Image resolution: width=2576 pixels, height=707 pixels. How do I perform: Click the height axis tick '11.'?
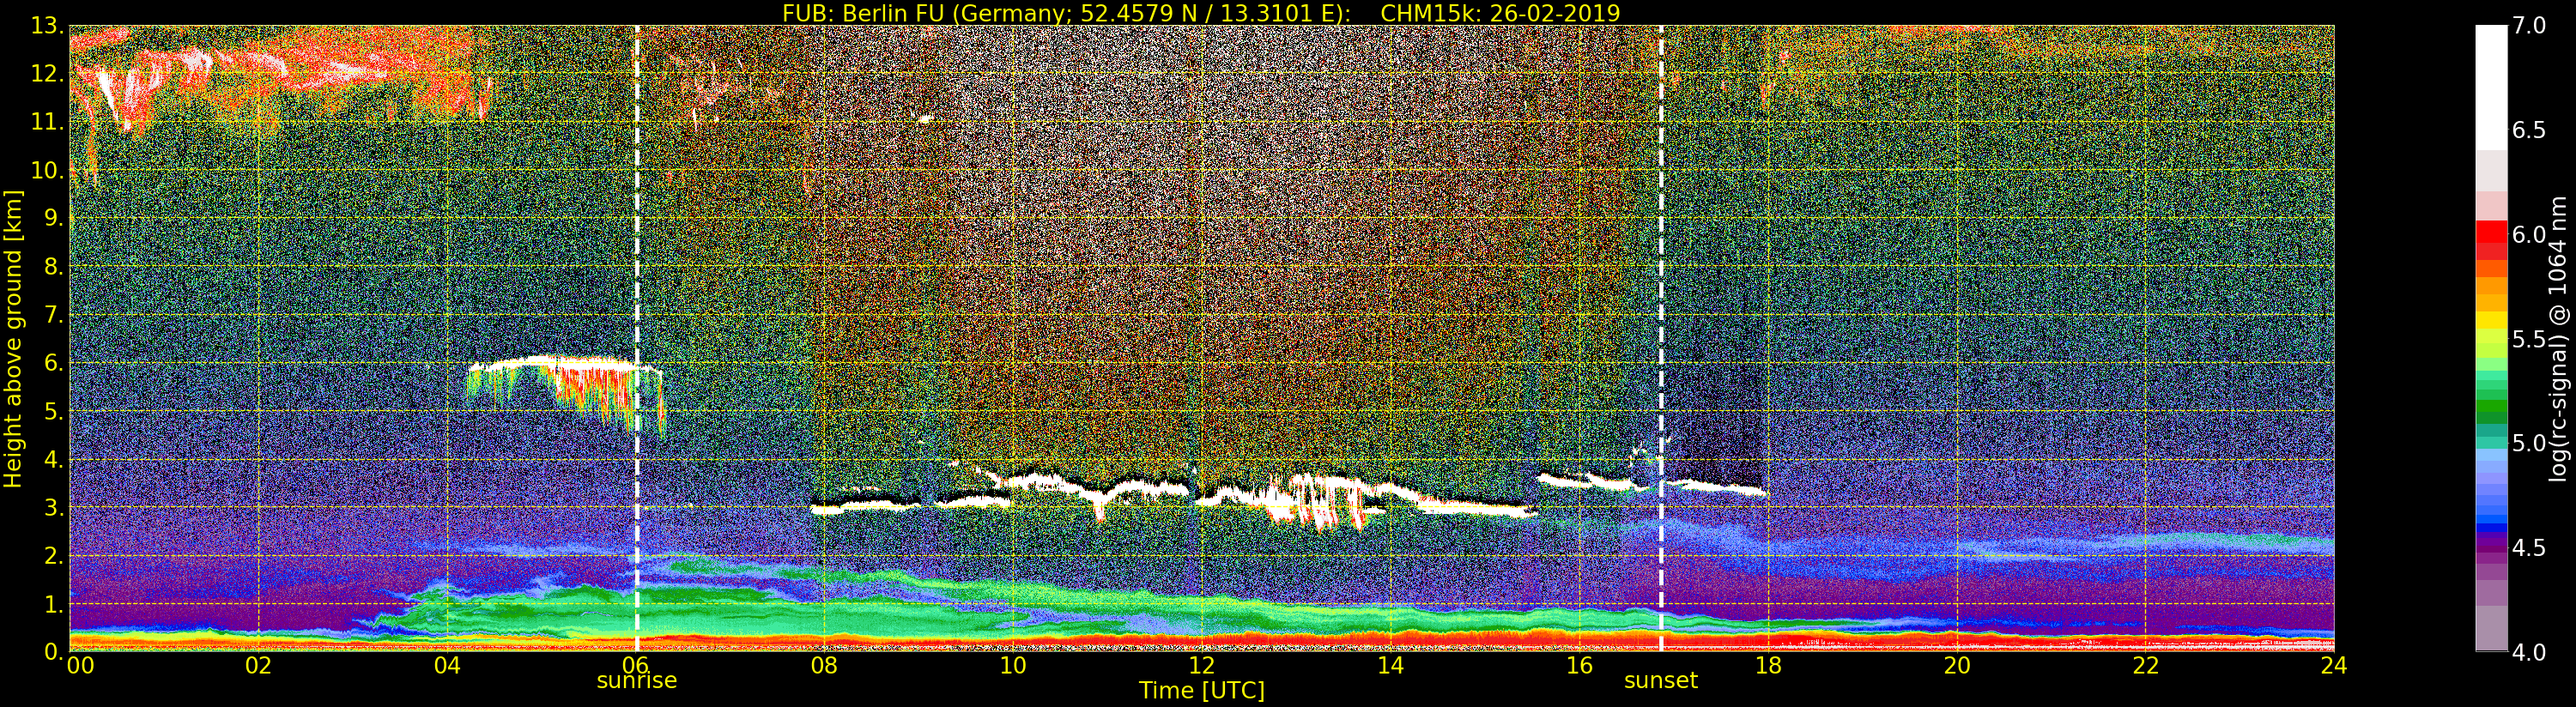(48, 122)
